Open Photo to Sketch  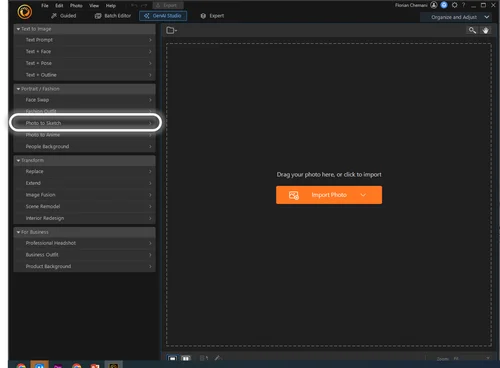85,123
